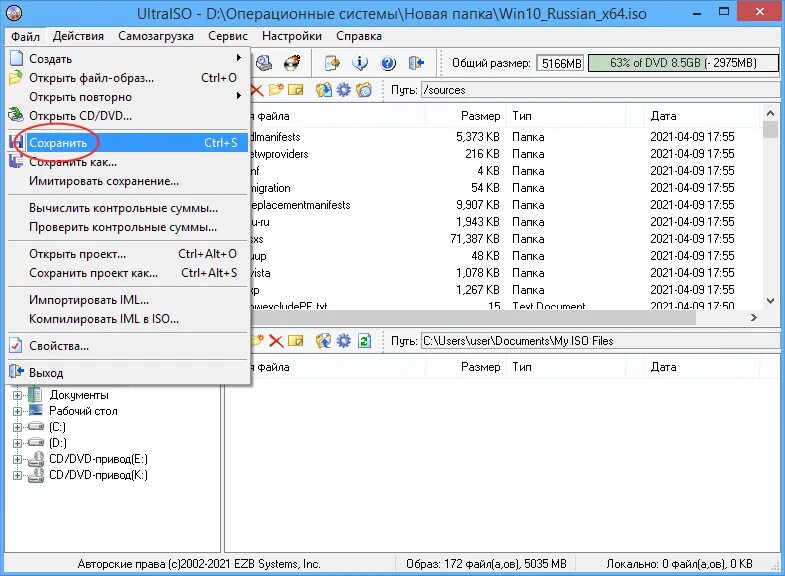Open the Самозагрузка menu

click(156, 36)
